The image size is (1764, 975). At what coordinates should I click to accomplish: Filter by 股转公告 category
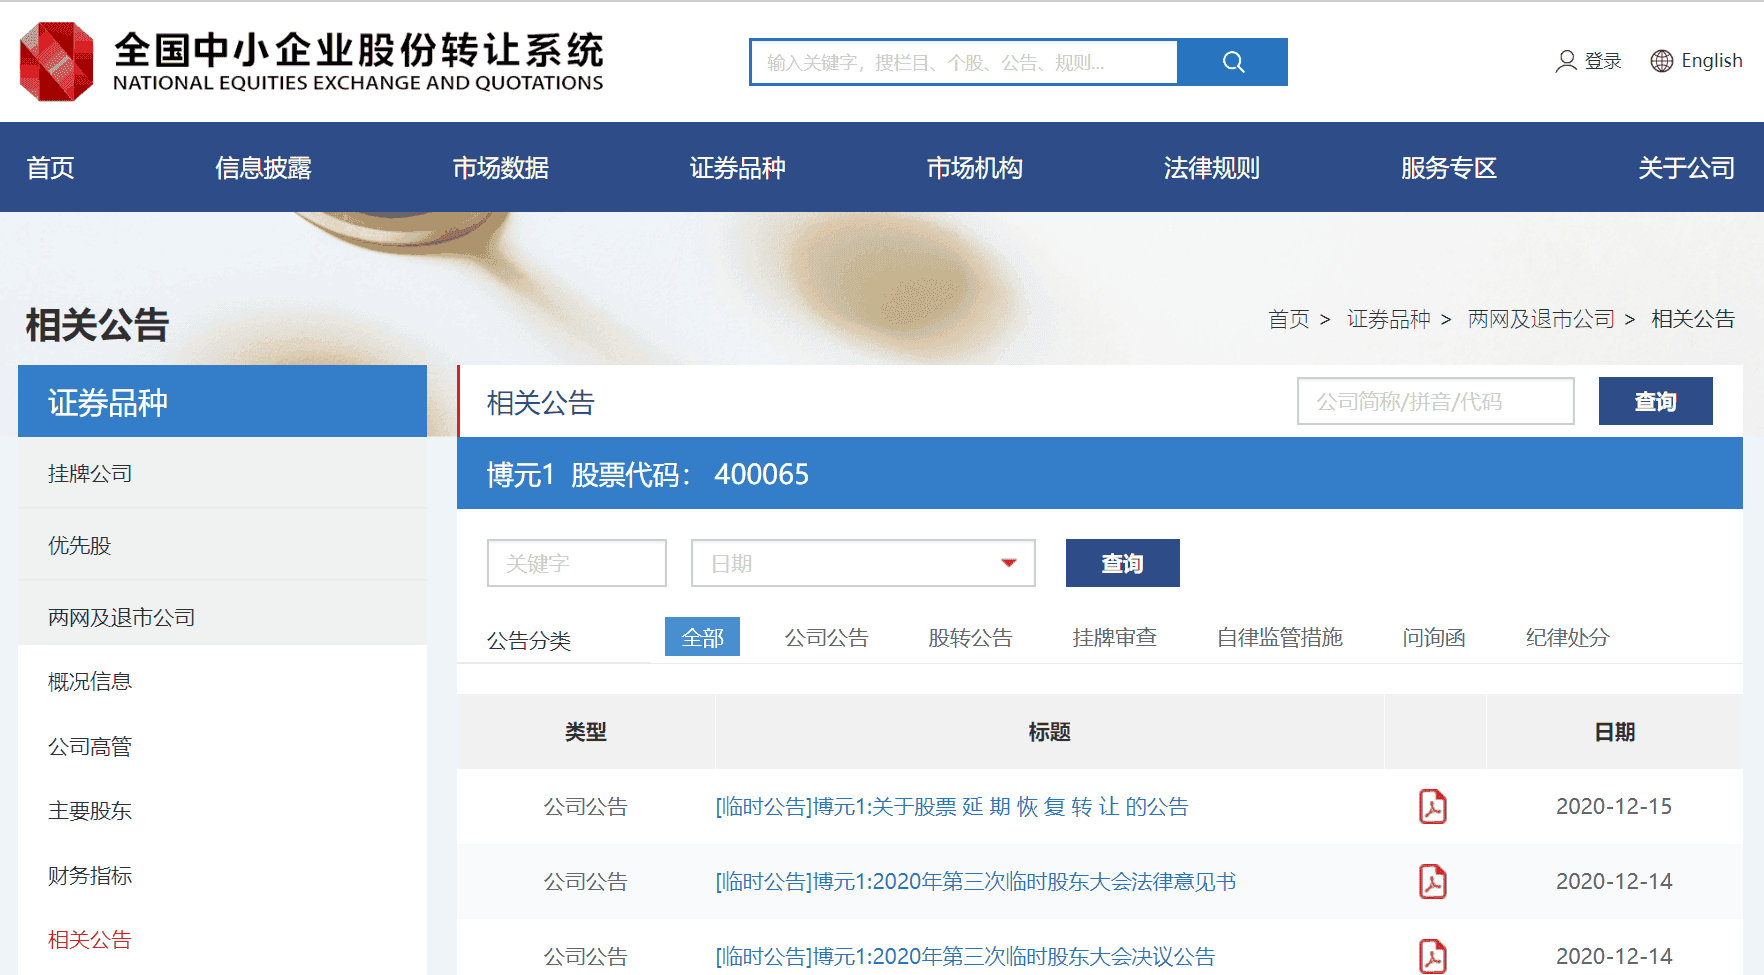[970, 637]
